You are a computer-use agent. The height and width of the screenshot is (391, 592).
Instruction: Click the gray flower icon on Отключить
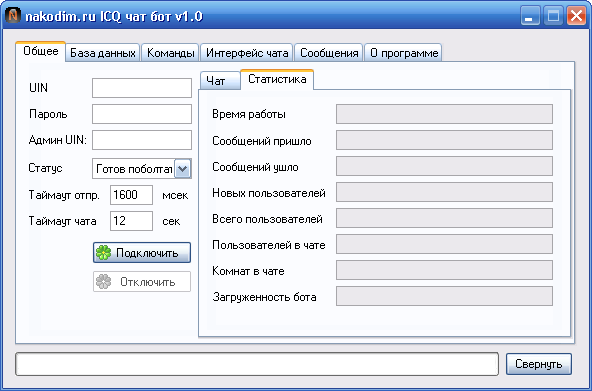coord(103,282)
